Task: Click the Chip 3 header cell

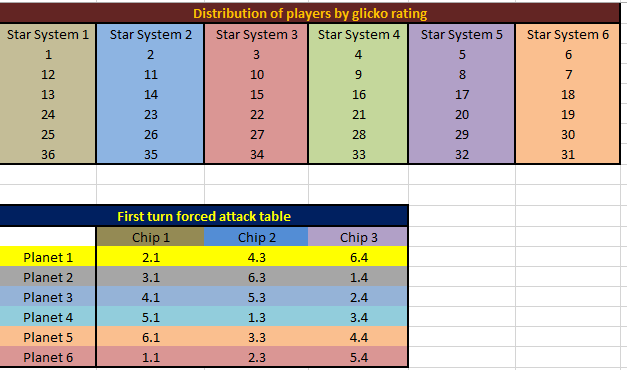Action: (358, 237)
